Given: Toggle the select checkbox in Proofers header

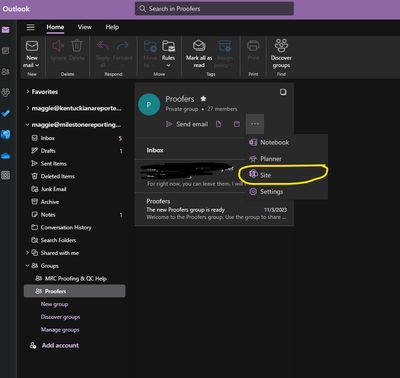Looking at the screenshot, I should 283,92.
